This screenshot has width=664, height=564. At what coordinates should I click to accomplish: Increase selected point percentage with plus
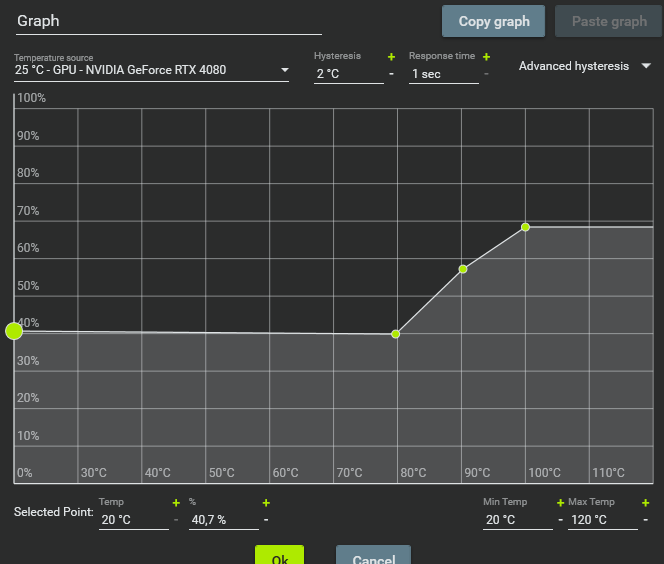click(266, 503)
